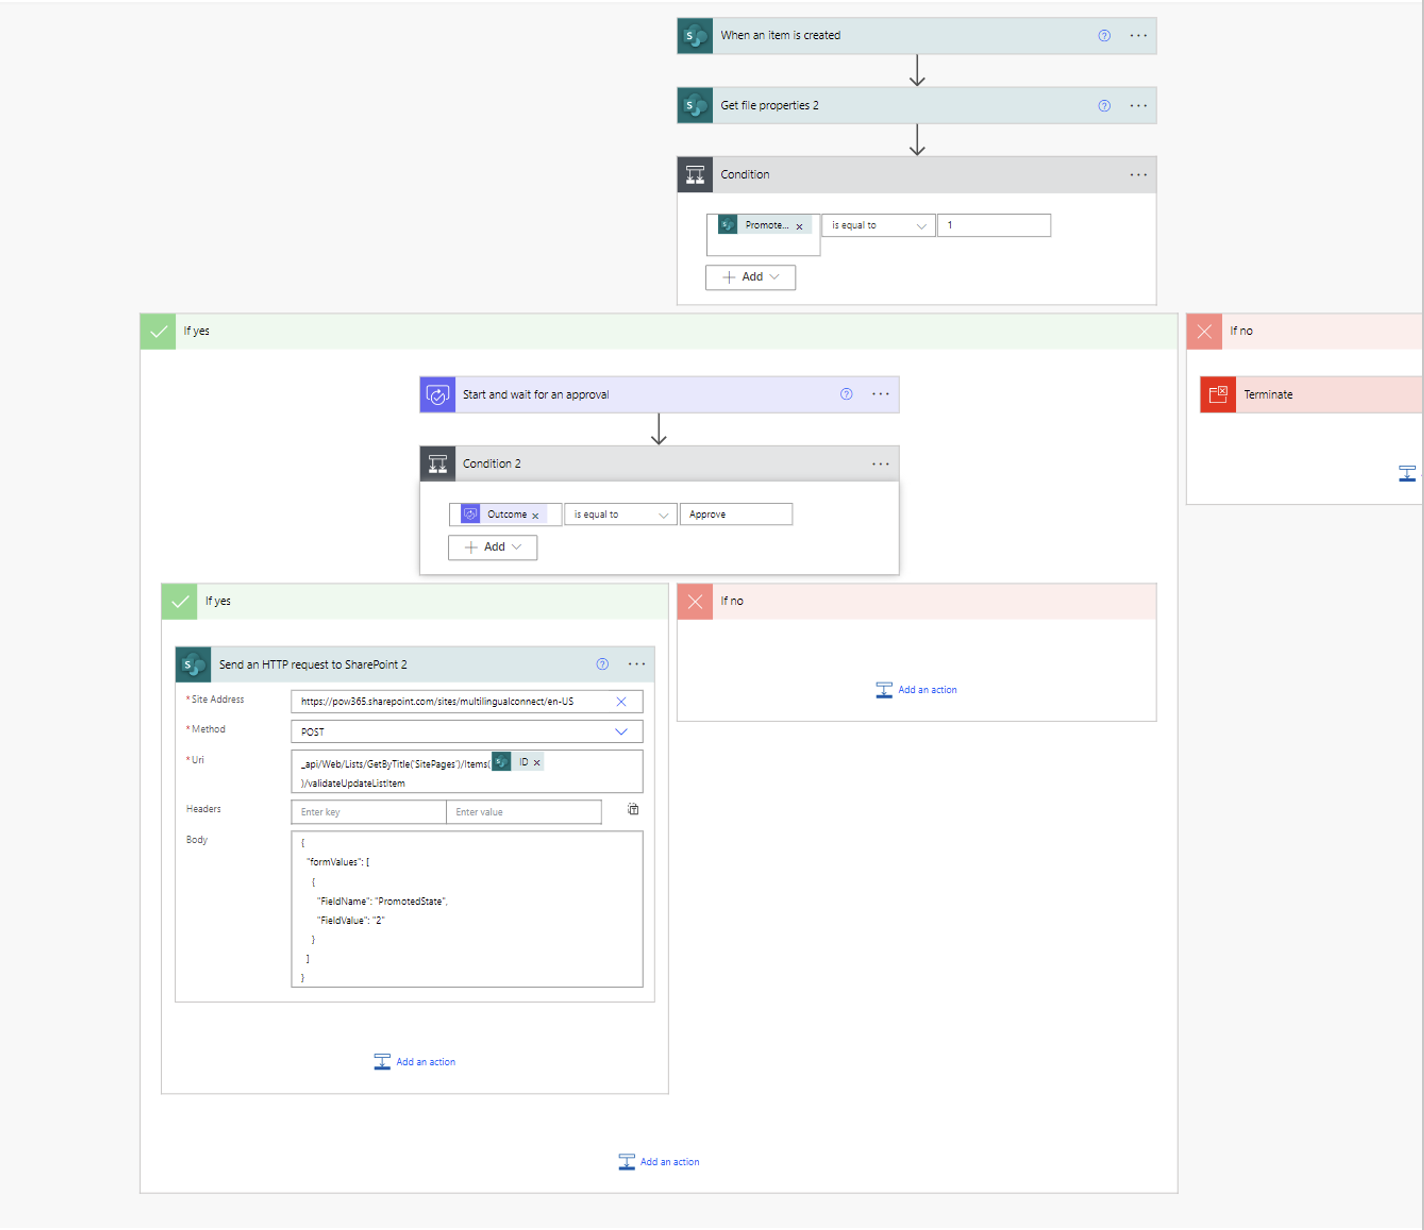Click the Approvals icon on Start and wait for an approval

(438, 394)
